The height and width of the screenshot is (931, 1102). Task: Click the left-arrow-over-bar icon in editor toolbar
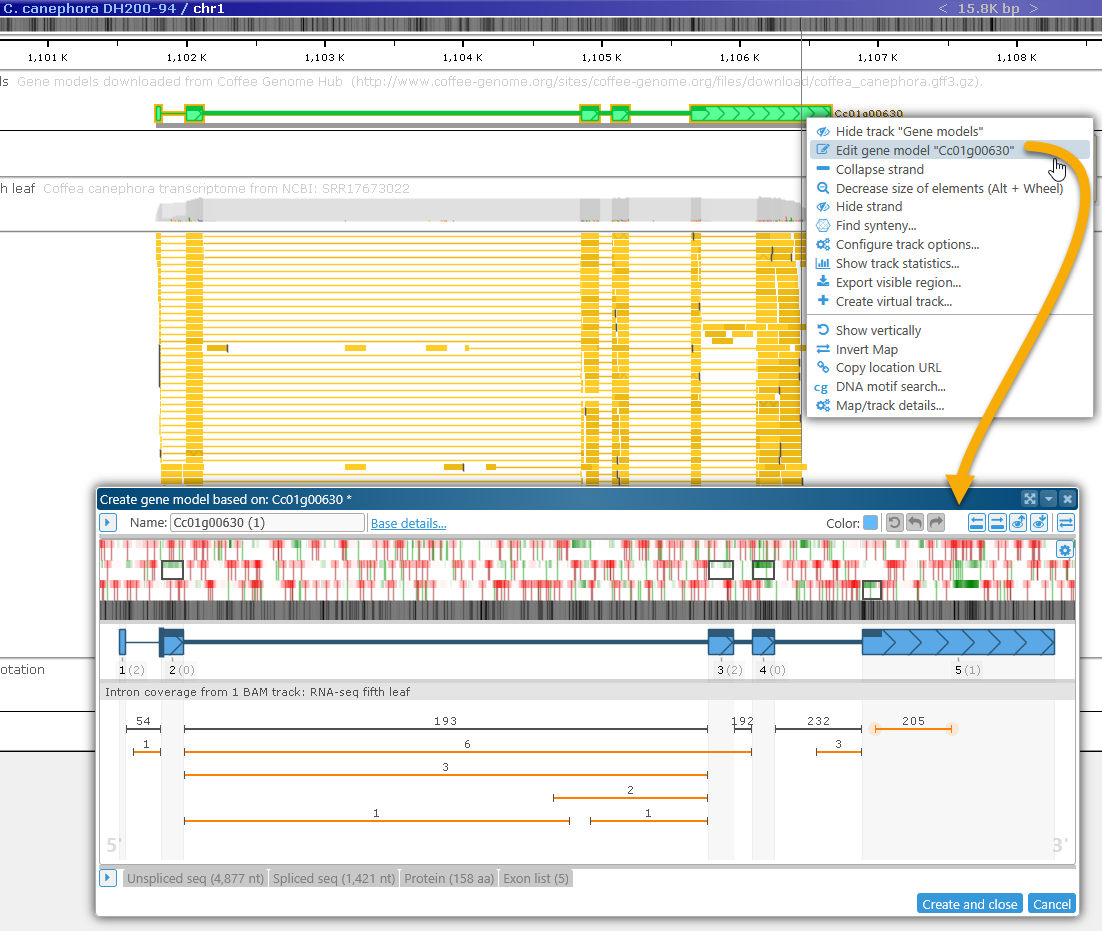[977, 522]
